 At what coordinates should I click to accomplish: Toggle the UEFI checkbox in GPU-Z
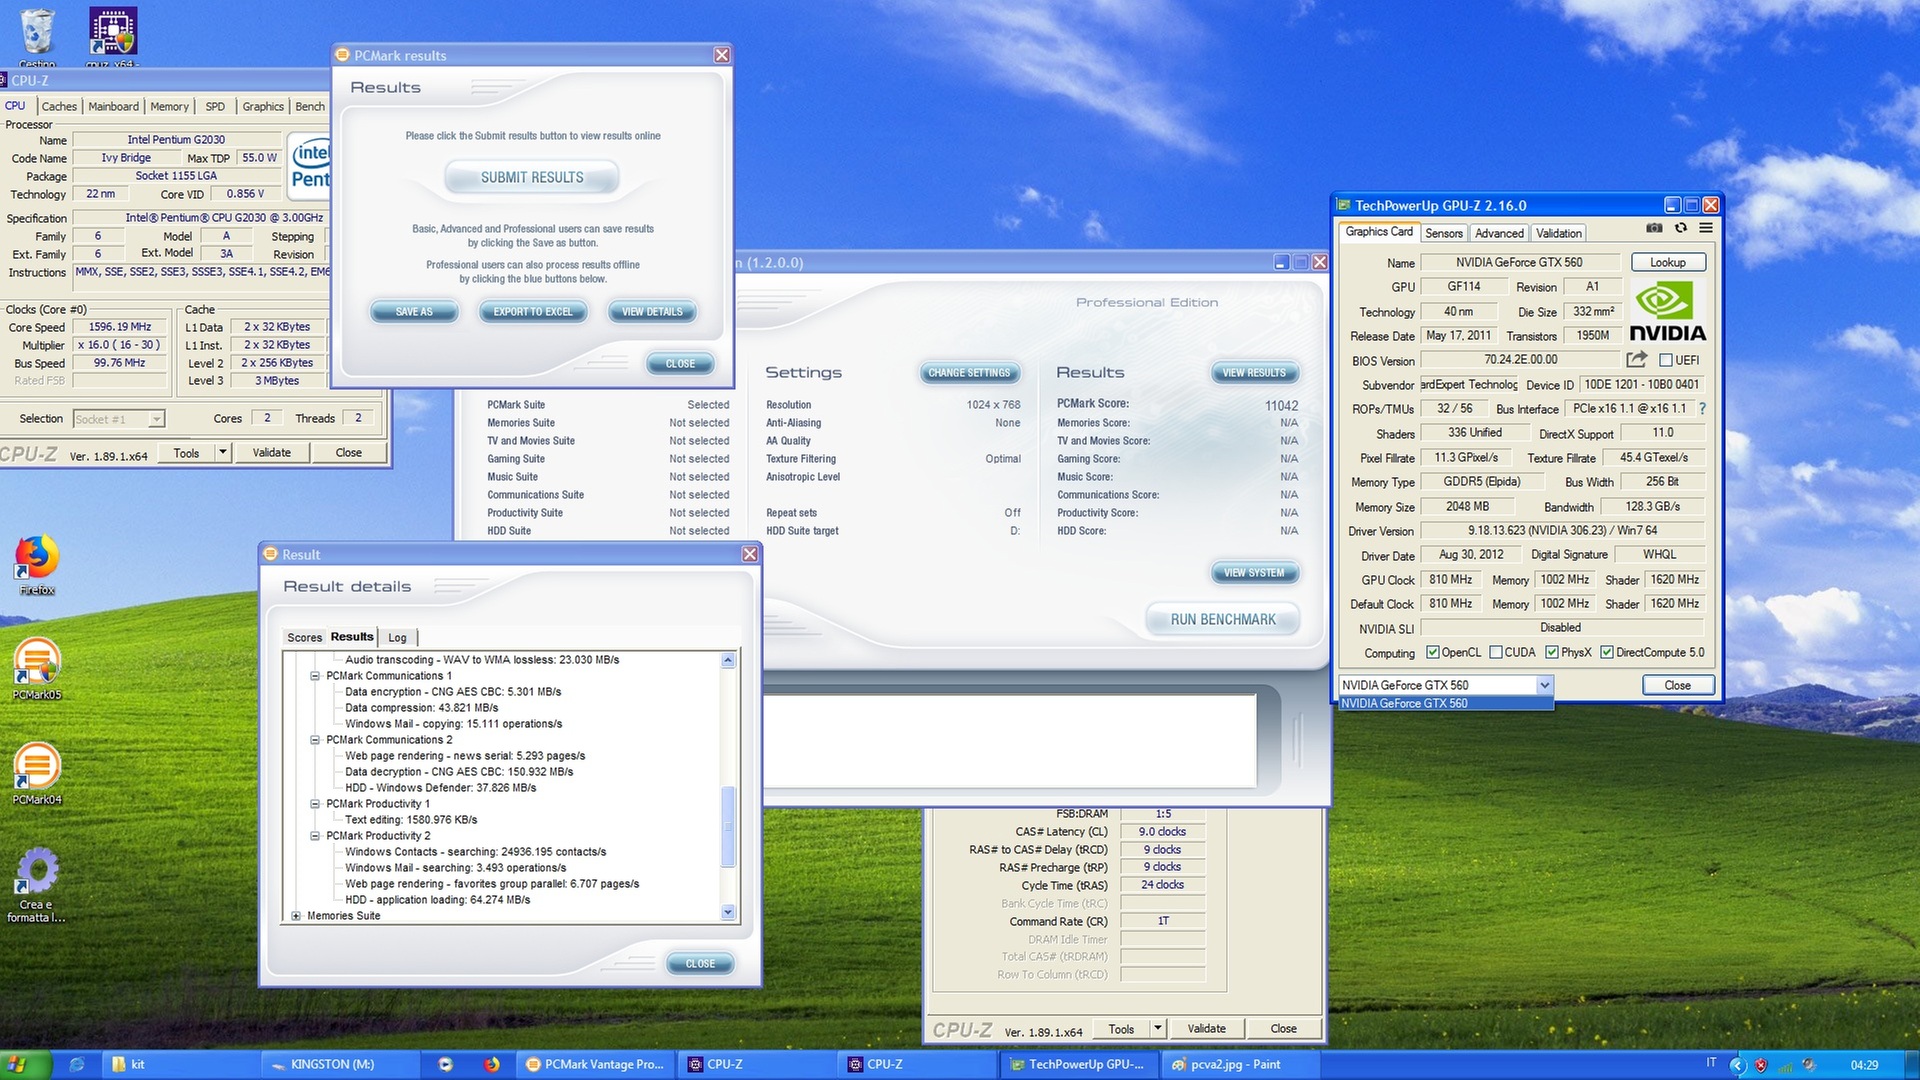(1665, 360)
